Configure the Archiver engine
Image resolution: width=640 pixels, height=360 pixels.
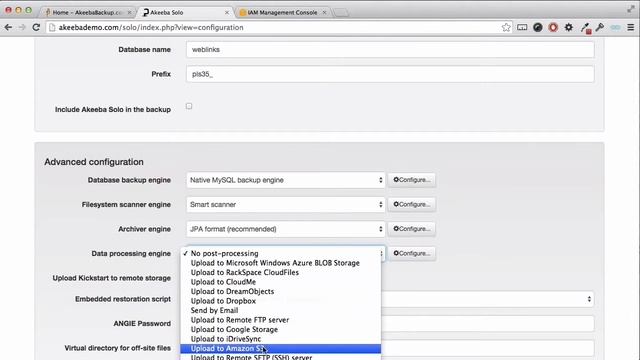click(x=412, y=229)
